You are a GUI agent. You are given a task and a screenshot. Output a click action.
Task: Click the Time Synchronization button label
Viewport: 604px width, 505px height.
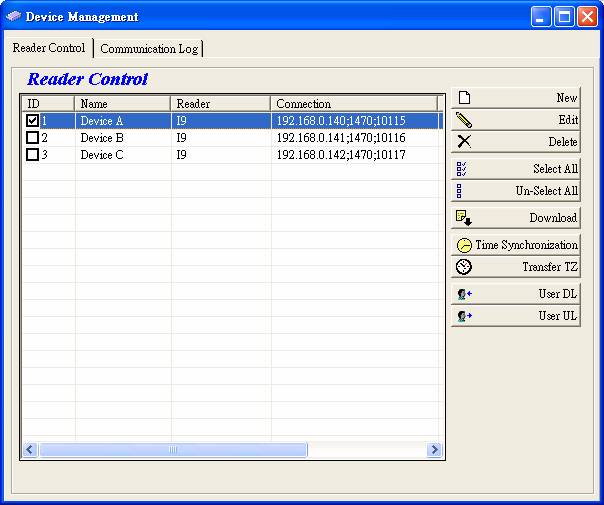tap(527, 245)
